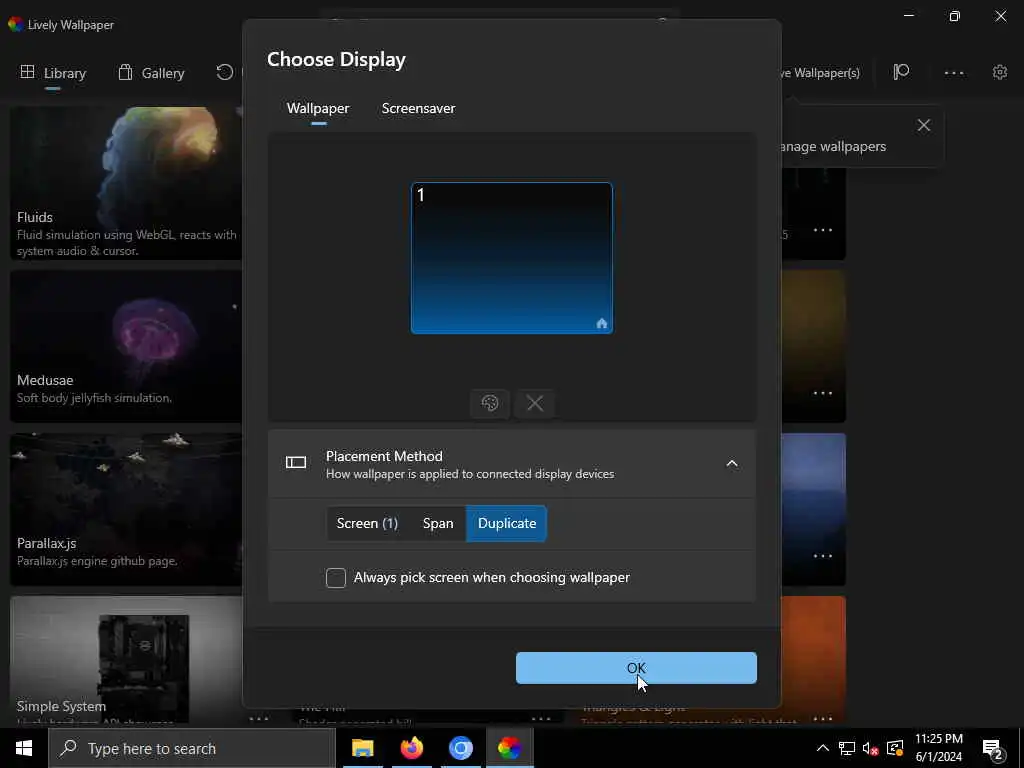Click the Placement Method display icon
This screenshot has width=1024, height=768.
click(296, 463)
